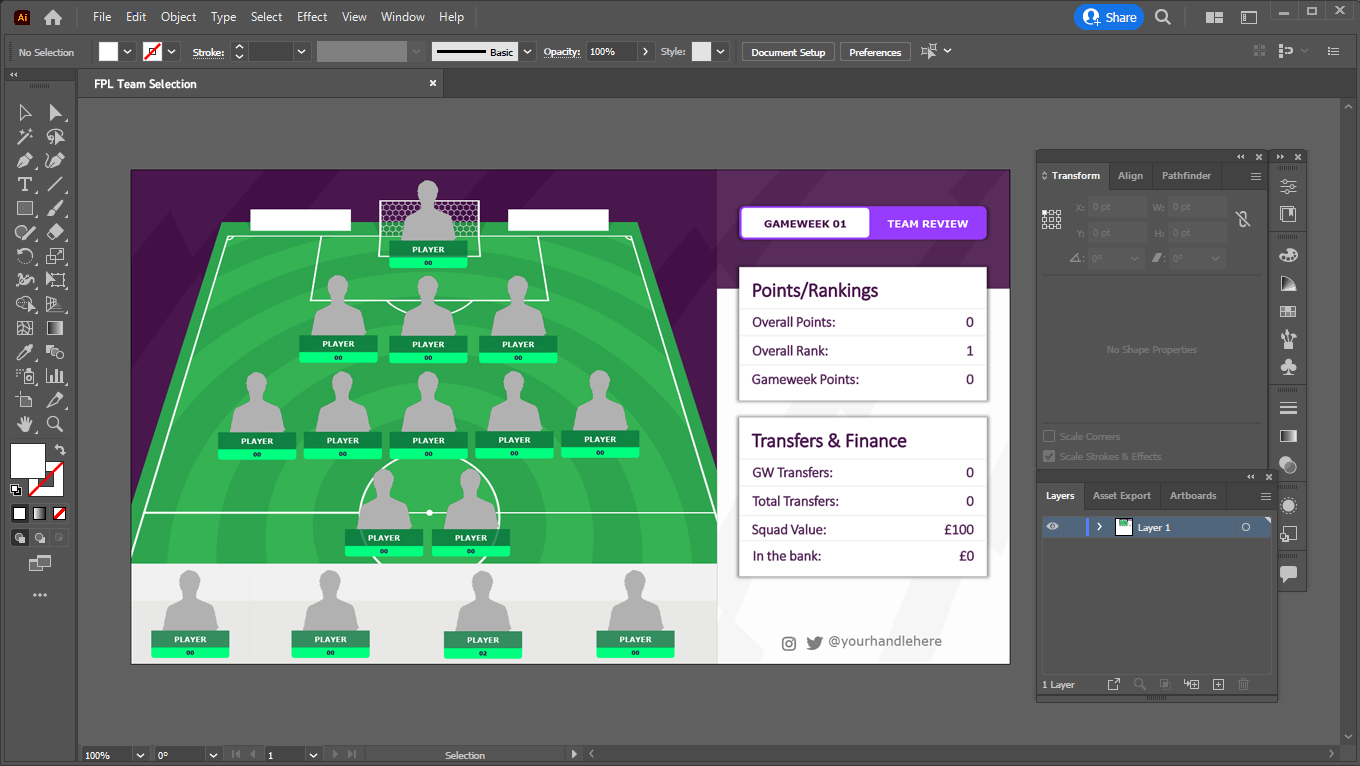Viewport: 1360px width, 766px height.
Task: Open the Symbols panel icon
Action: click(x=1288, y=367)
